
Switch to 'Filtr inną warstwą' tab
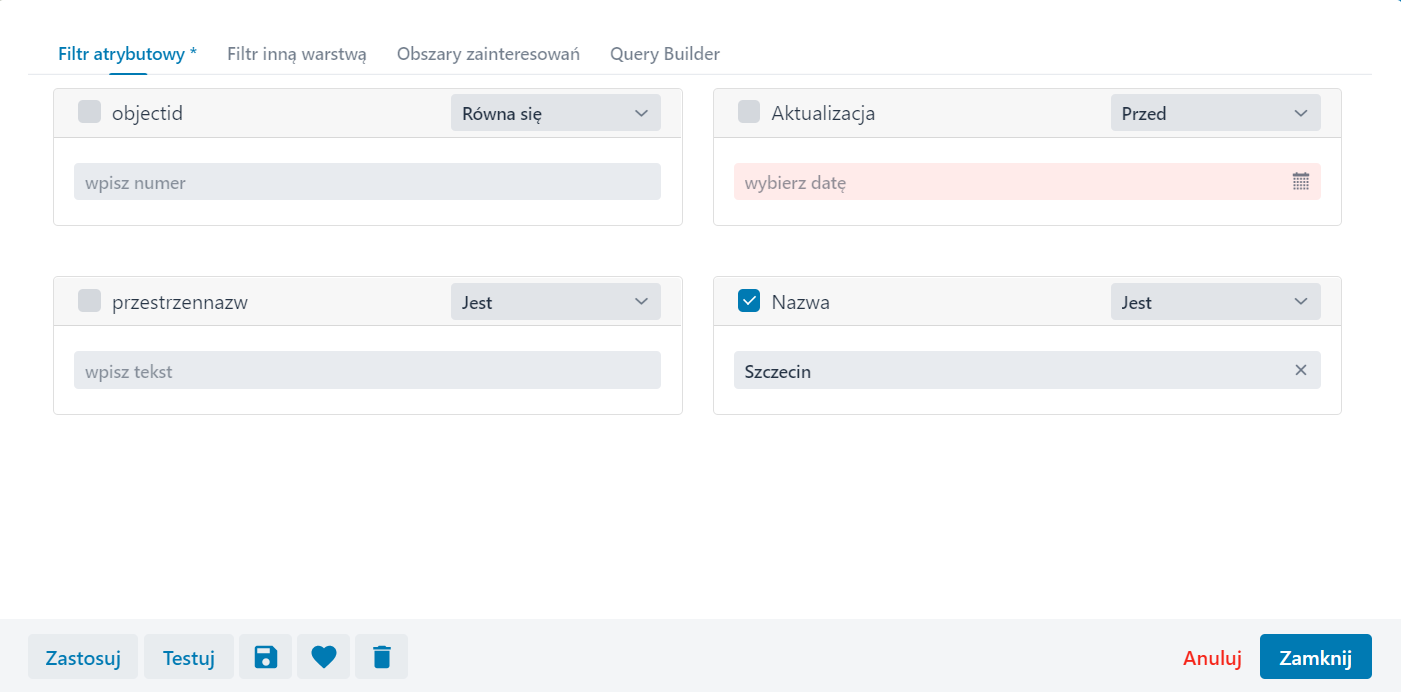point(296,54)
